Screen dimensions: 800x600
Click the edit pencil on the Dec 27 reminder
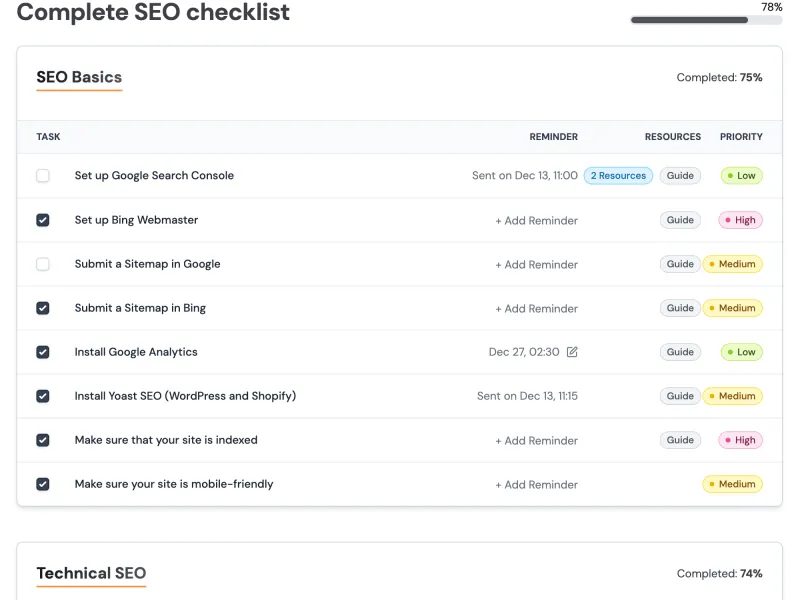pos(570,352)
